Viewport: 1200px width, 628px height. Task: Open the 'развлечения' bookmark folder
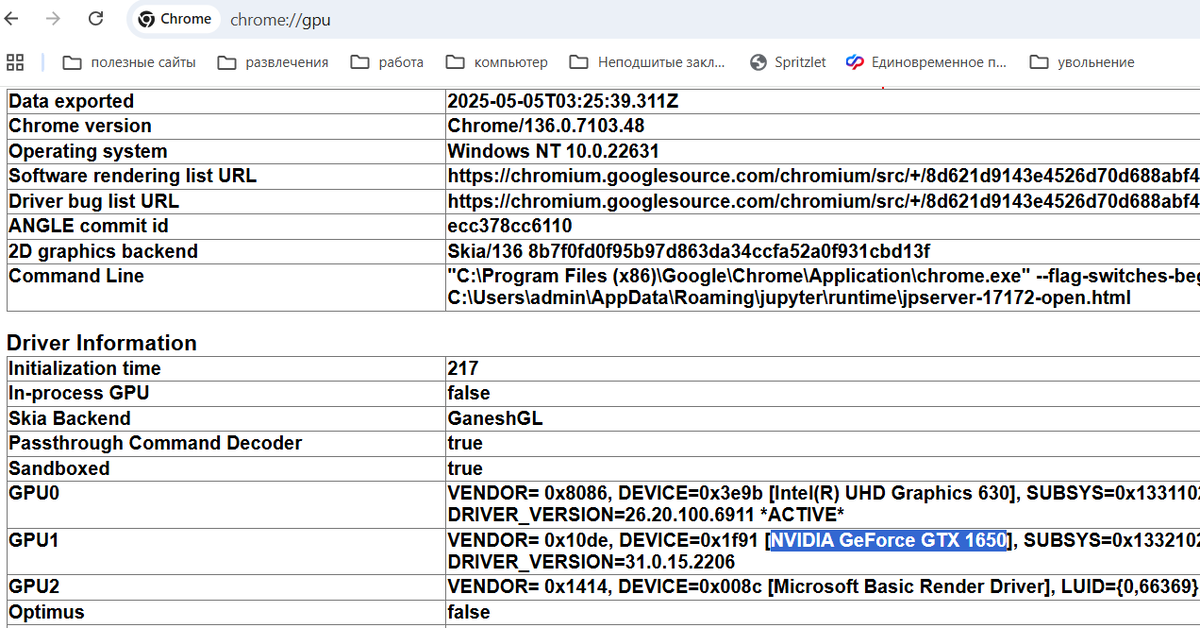273,62
